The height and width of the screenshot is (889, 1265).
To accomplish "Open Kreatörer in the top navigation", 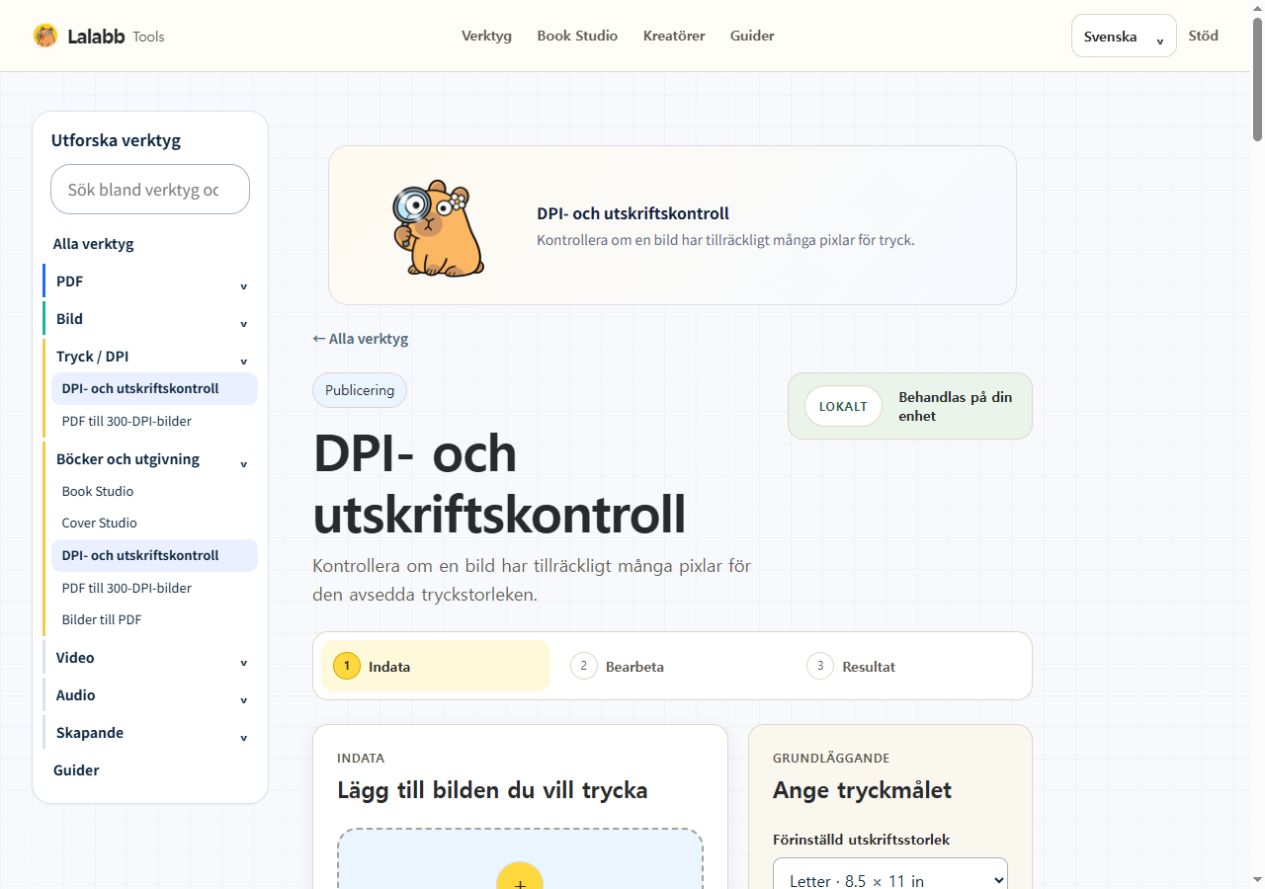I will pos(674,36).
